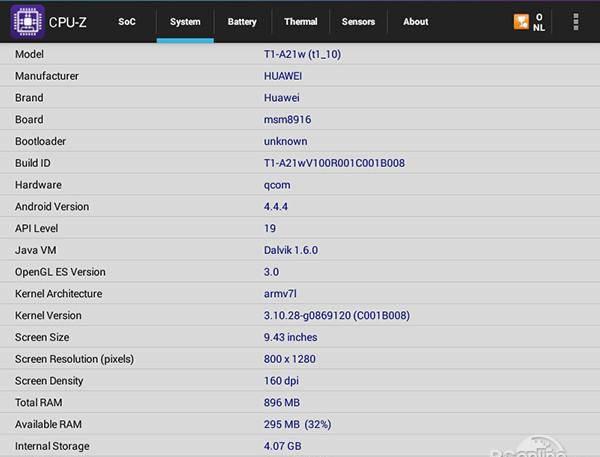The height and width of the screenshot is (457, 600).
Task: Open the three-dot overflow menu
Action: 576,22
